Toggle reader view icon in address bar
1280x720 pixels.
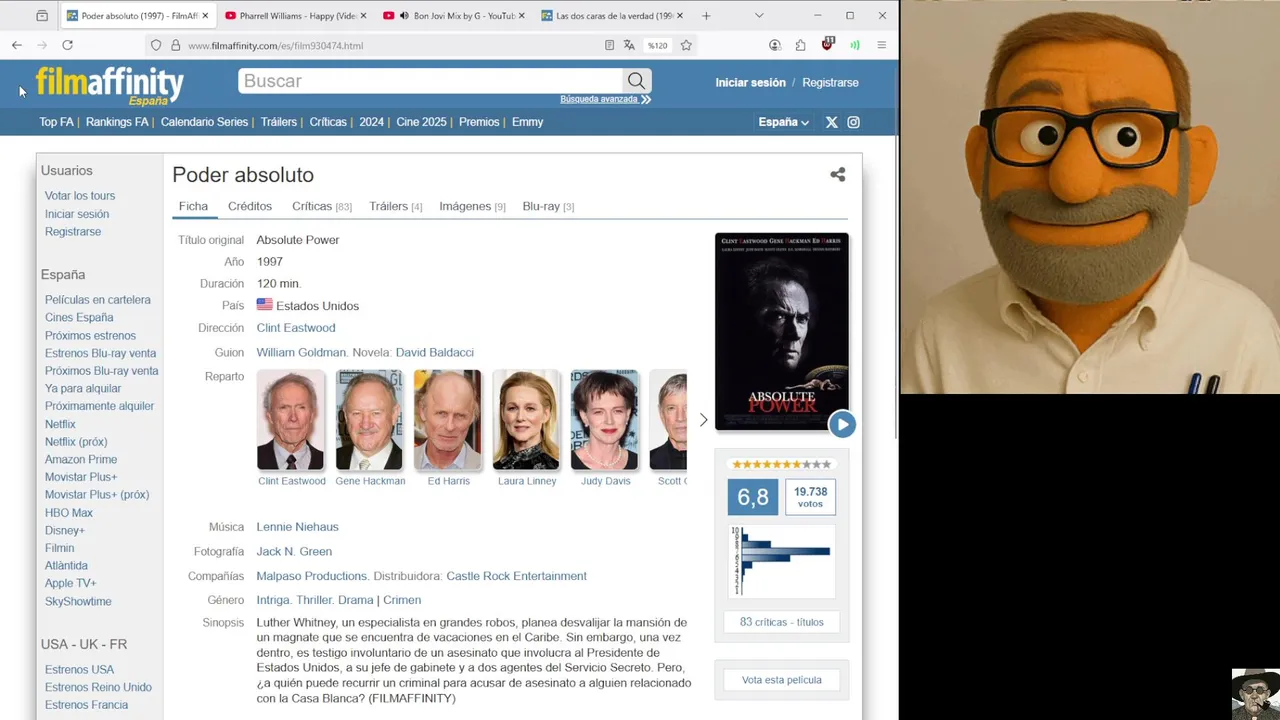click(x=609, y=45)
